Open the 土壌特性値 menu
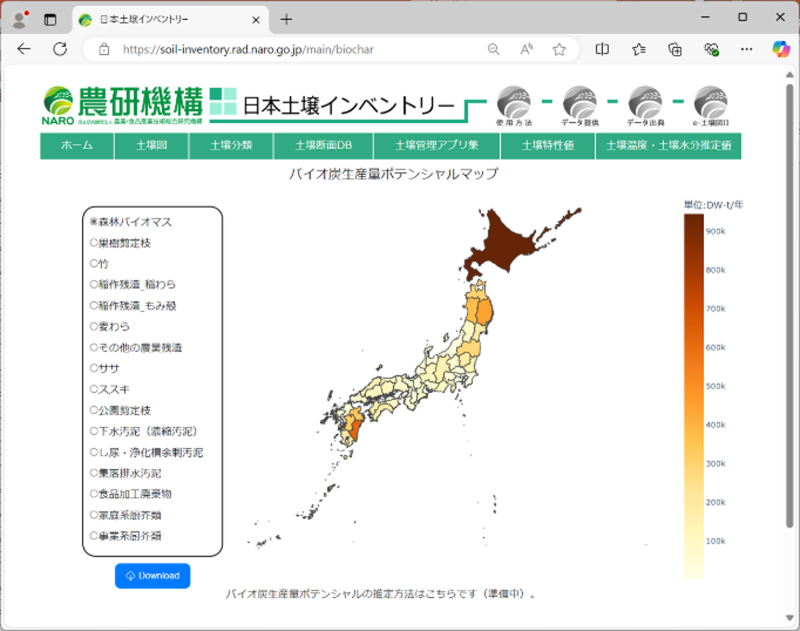 point(547,146)
